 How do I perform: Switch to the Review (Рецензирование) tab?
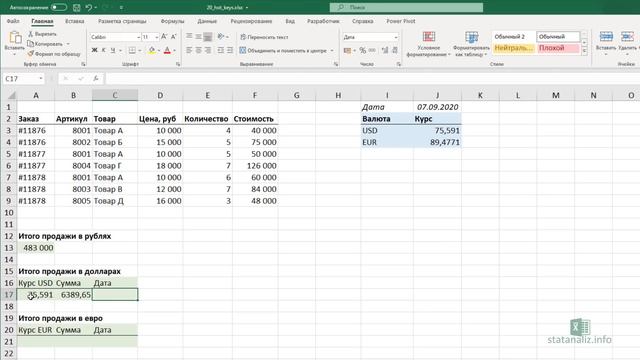(251, 21)
